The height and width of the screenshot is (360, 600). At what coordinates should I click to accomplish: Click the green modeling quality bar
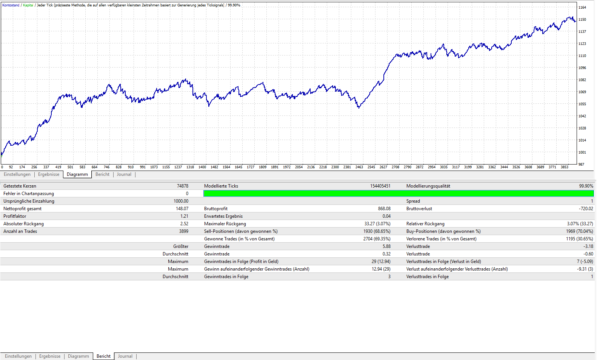click(x=398, y=194)
